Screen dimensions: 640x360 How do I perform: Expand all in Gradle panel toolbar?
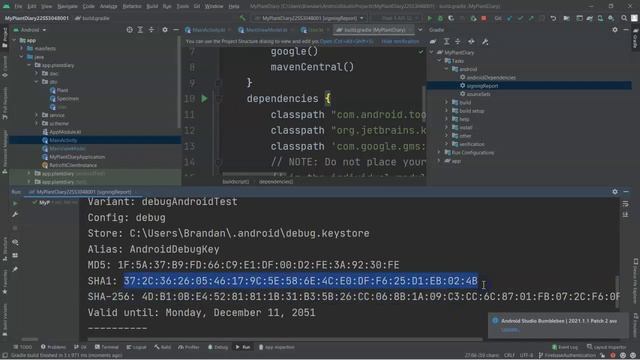point(447,42)
